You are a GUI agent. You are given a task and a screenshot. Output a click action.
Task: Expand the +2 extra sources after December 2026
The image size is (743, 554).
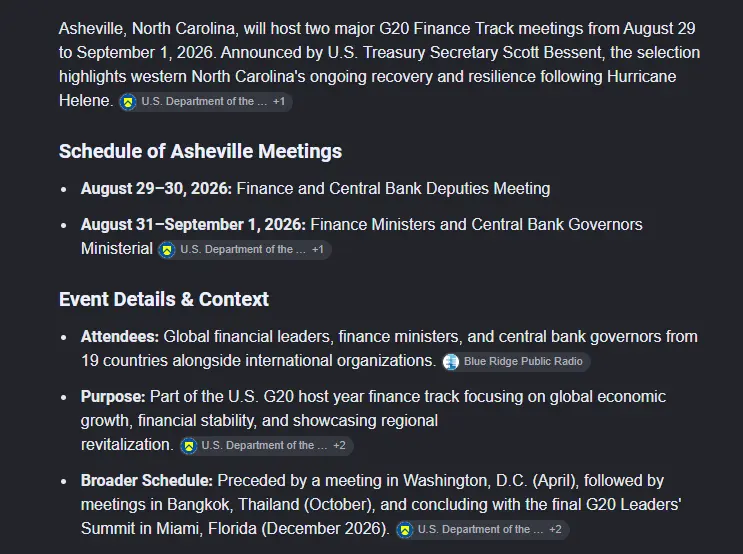555,529
